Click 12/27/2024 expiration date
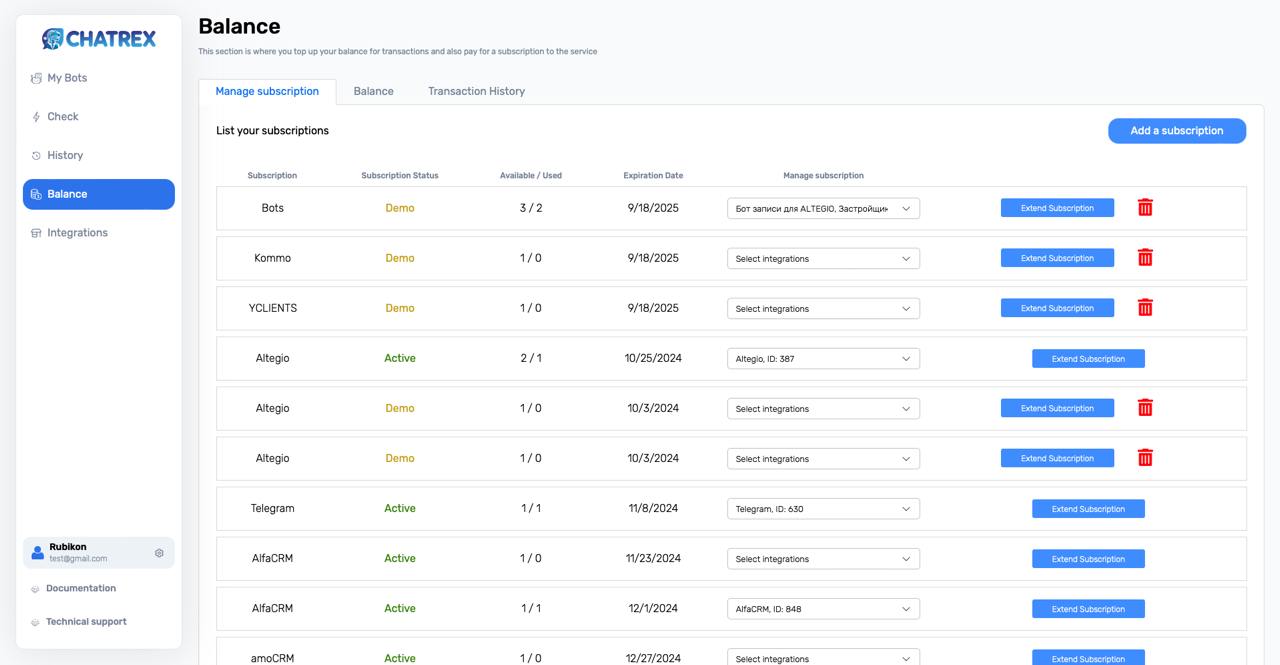Image resolution: width=1280 pixels, height=665 pixels. click(653, 658)
